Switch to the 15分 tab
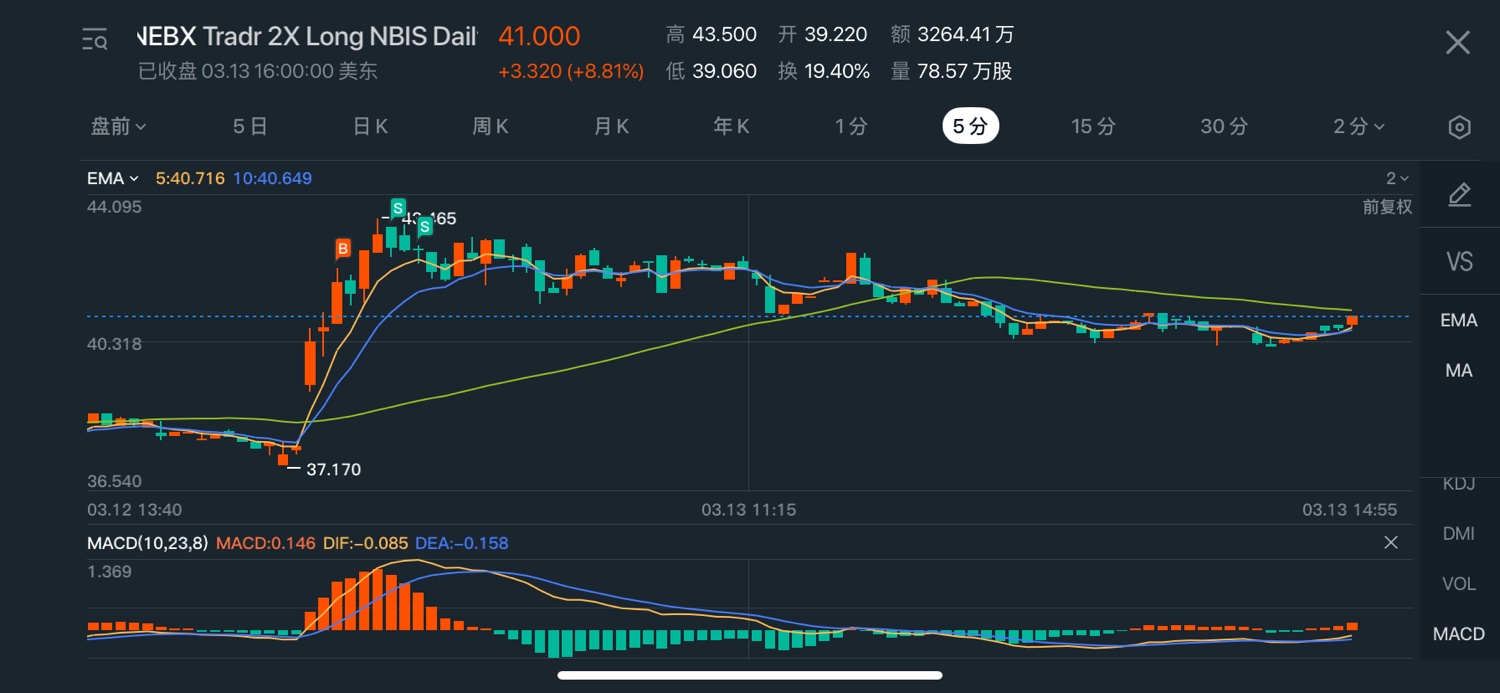 (x=1093, y=127)
